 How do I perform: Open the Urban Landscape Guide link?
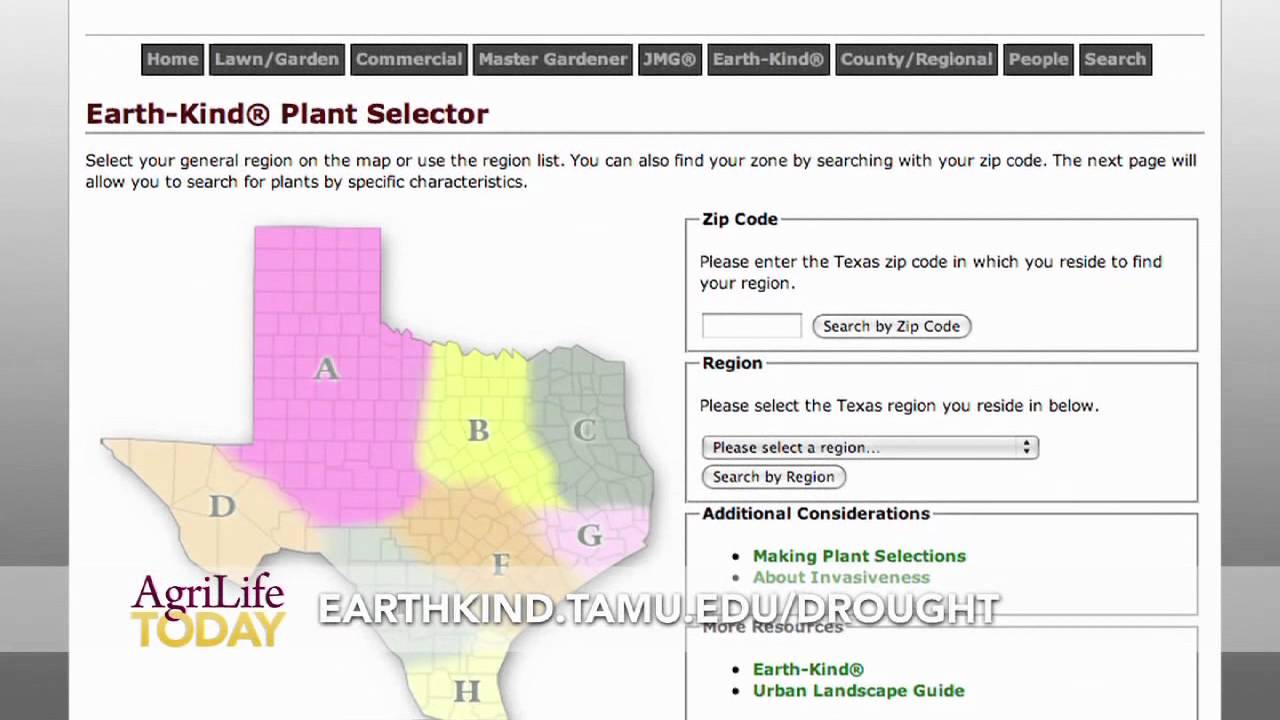pos(858,690)
